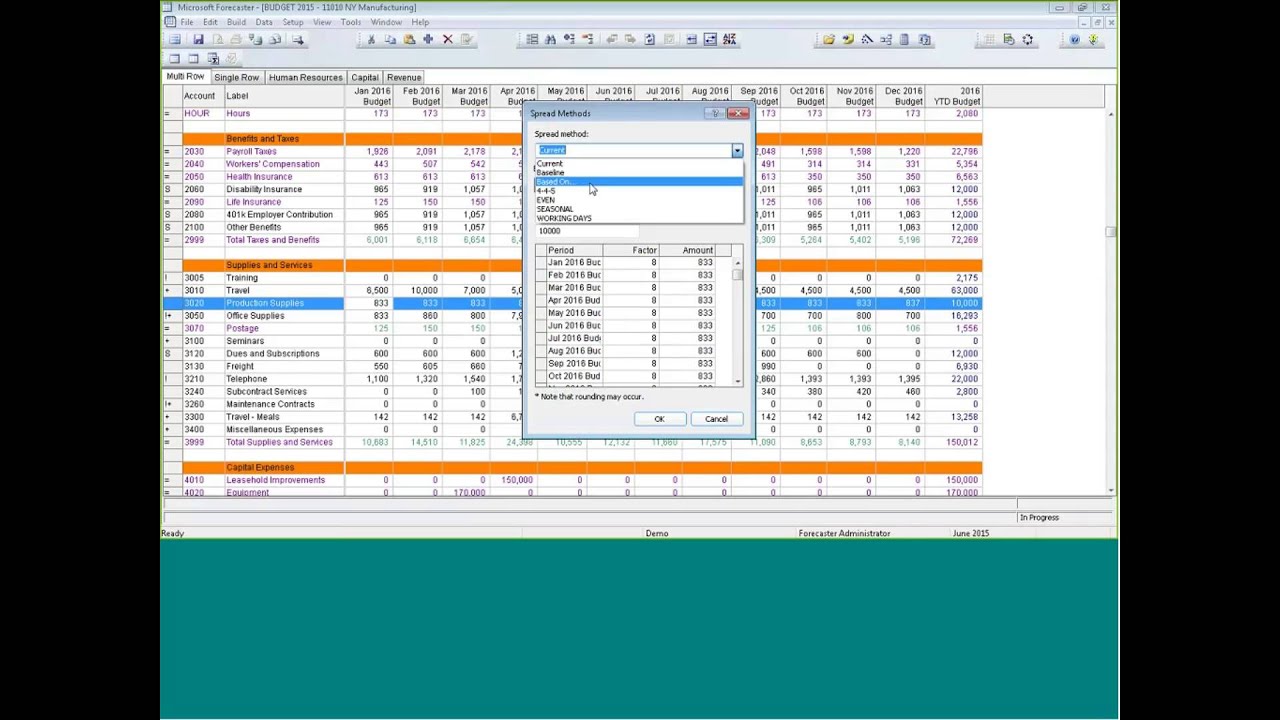Open the Capital tab

[364, 77]
